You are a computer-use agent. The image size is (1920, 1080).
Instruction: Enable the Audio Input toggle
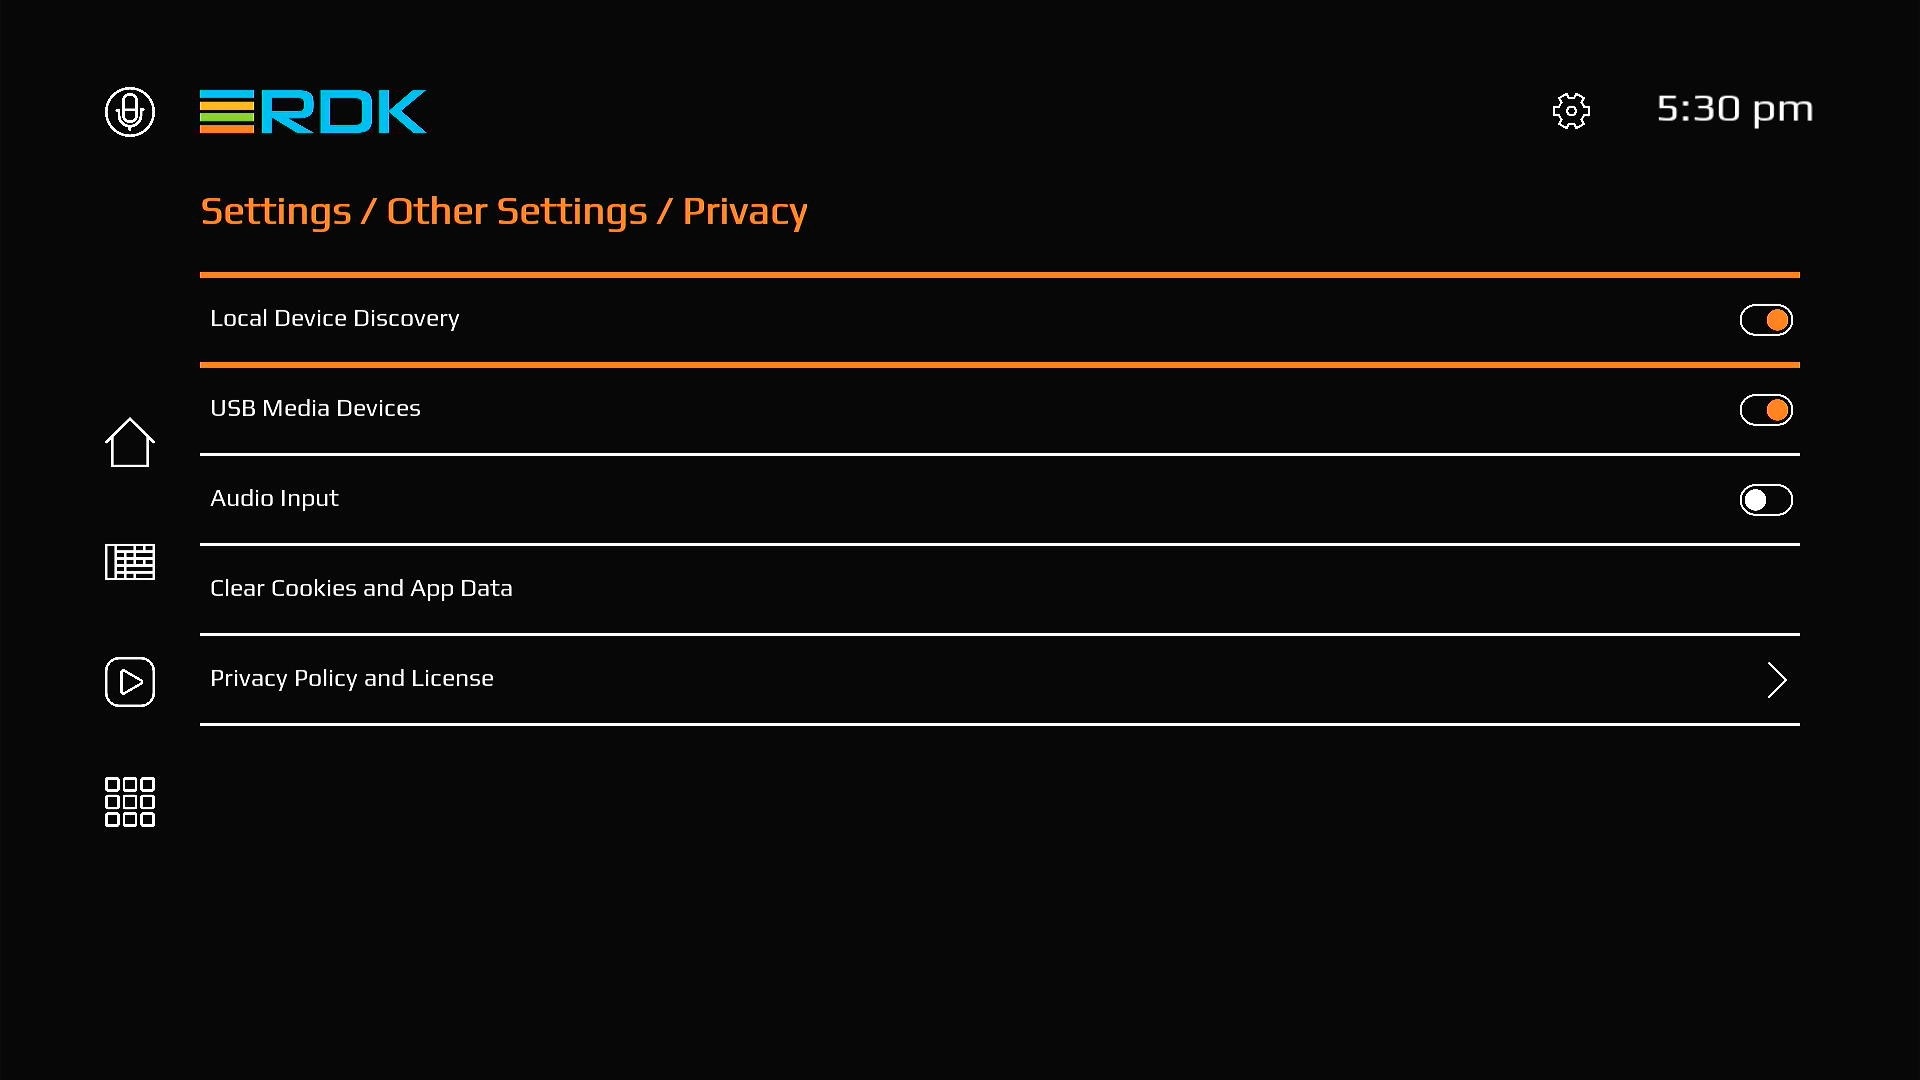pyautogui.click(x=1766, y=500)
